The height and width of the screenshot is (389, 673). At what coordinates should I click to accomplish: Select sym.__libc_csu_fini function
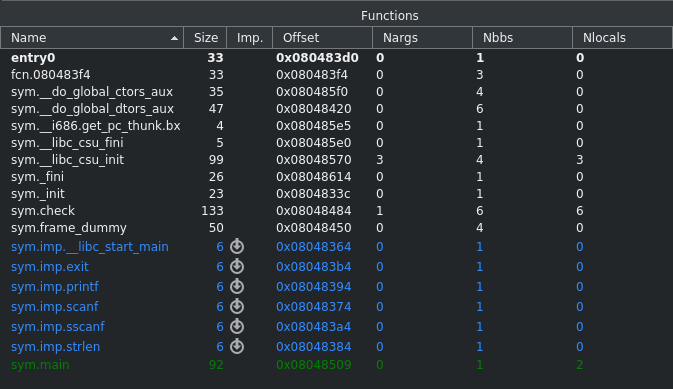(x=67, y=143)
